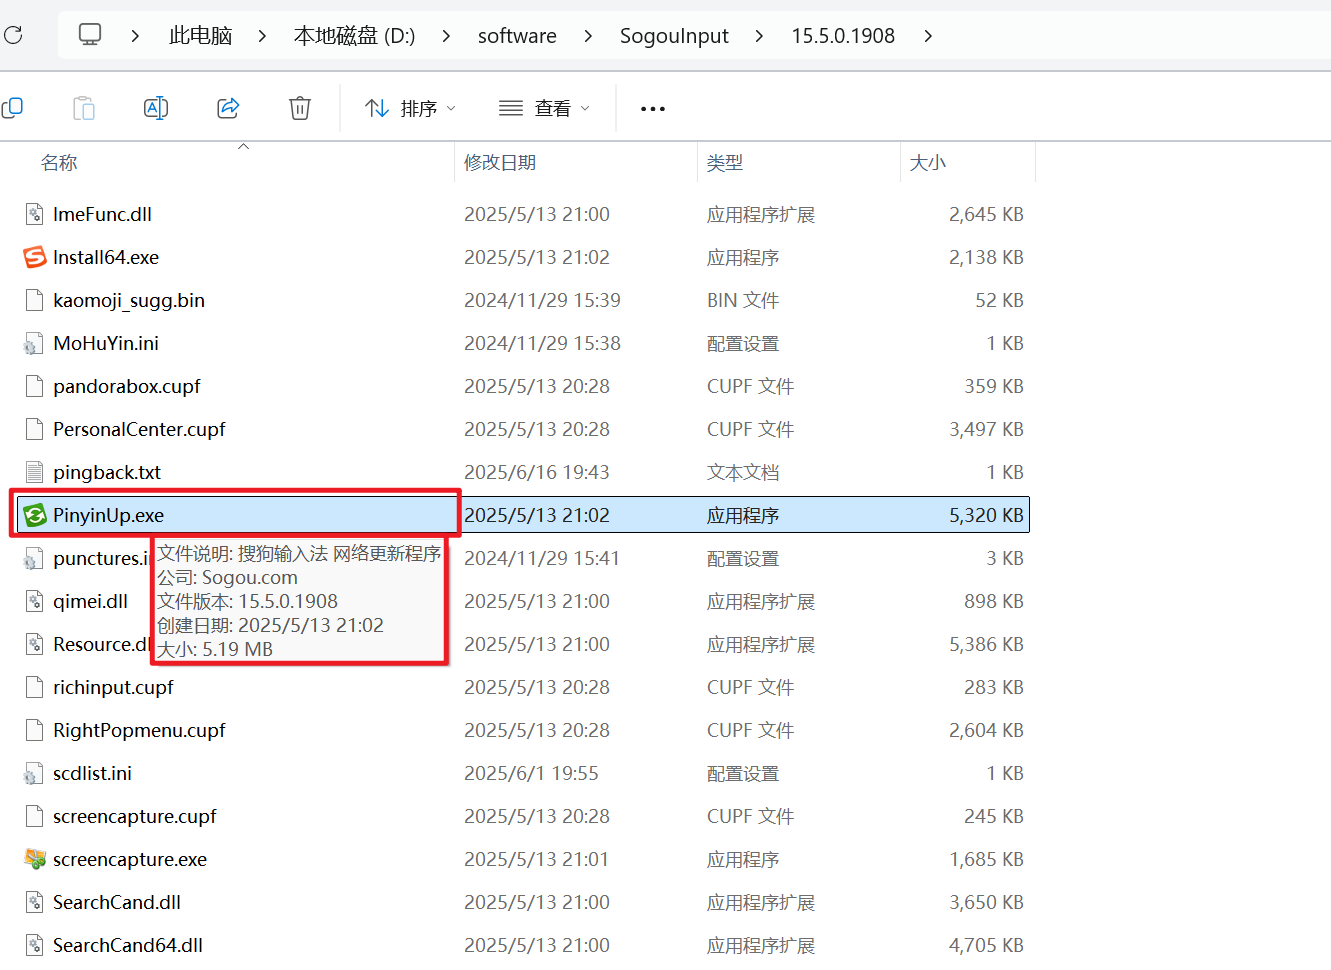Click the Sogou icon of Install64.exe
The image size is (1331, 970).
[35, 257]
